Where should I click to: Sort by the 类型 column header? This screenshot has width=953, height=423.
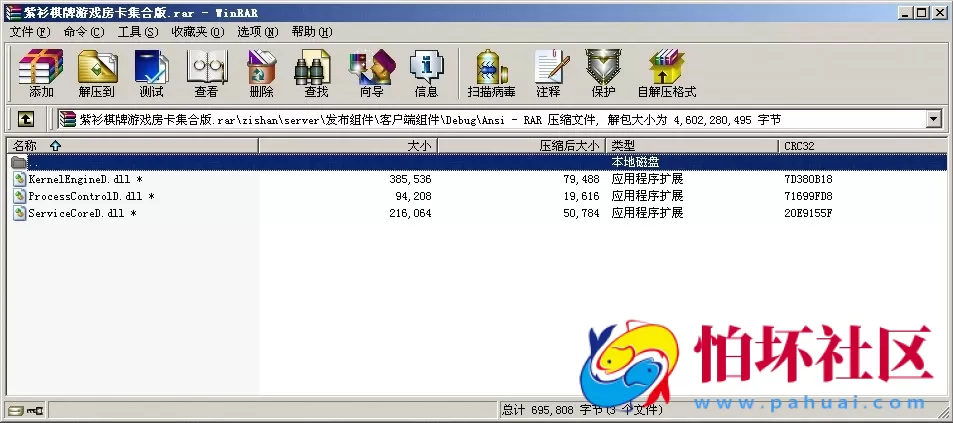coord(692,146)
